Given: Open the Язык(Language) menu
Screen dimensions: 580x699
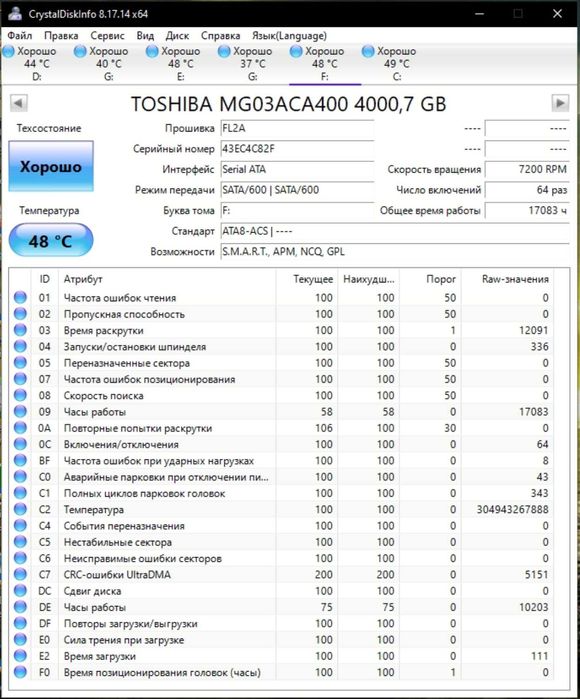Looking at the screenshot, I should 289,36.
